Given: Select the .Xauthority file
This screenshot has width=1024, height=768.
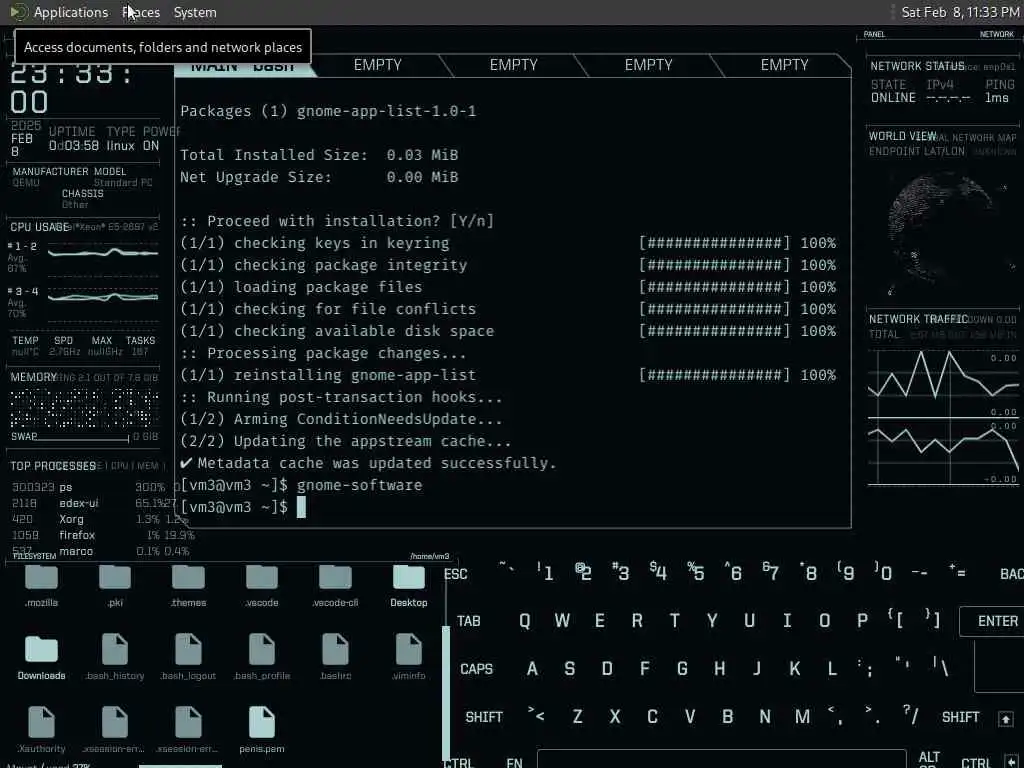Looking at the screenshot, I should (41, 730).
